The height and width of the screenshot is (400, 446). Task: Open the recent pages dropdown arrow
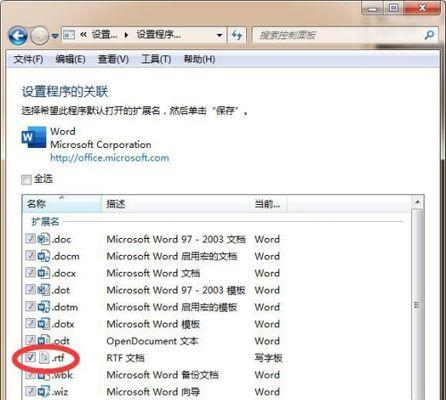pos(55,36)
